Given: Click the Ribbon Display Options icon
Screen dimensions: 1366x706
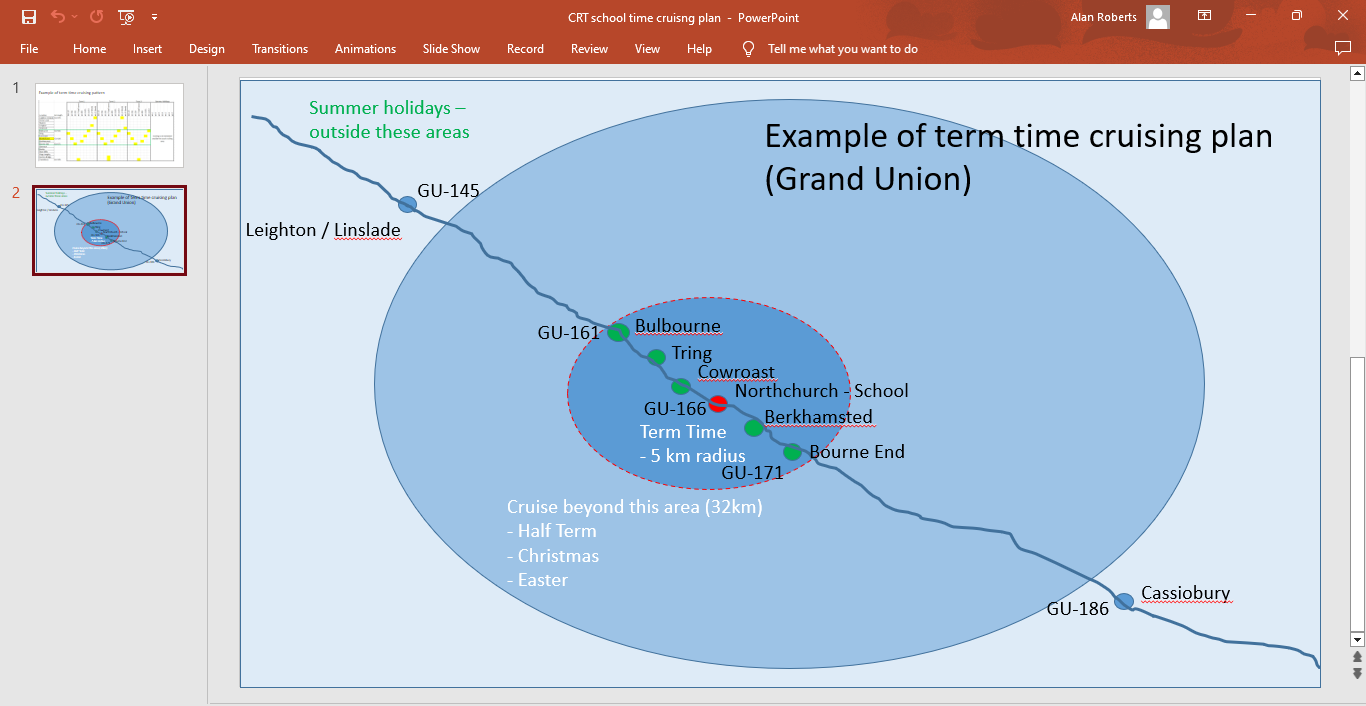Looking at the screenshot, I should pos(1205,17).
